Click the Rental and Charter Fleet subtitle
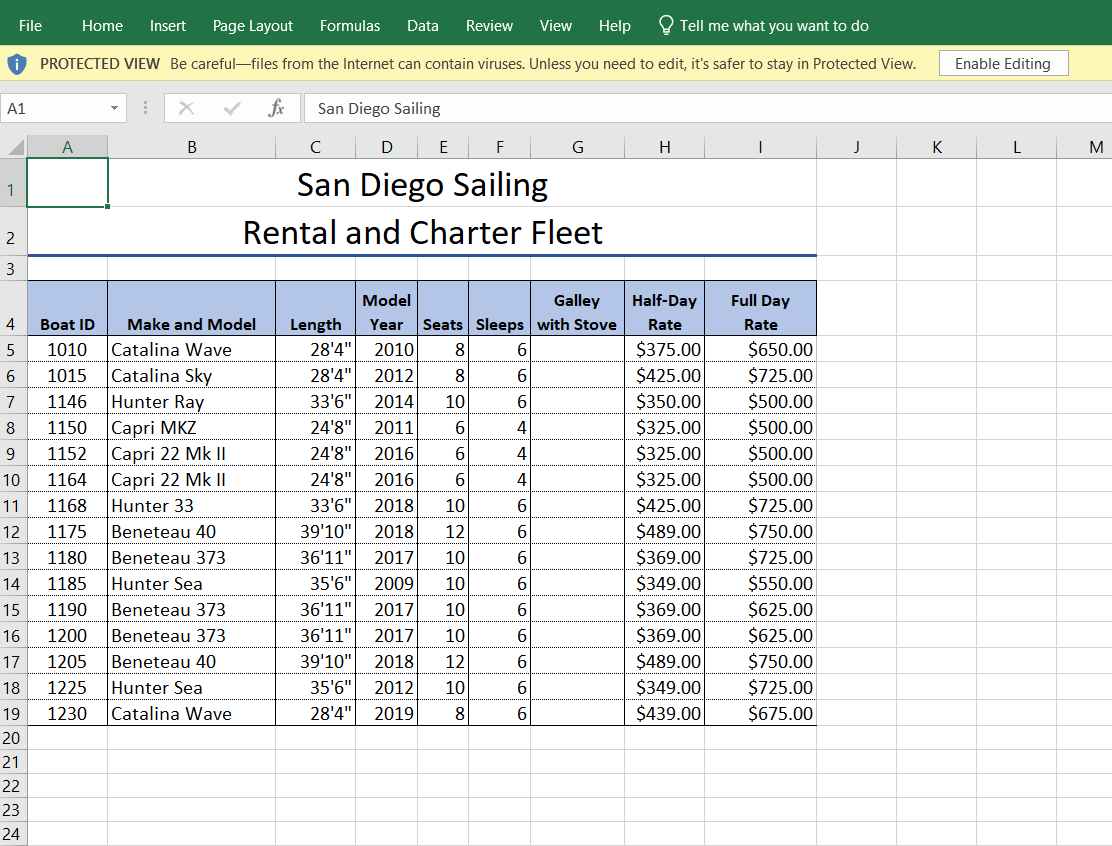1112x846 pixels. point(422,233)
